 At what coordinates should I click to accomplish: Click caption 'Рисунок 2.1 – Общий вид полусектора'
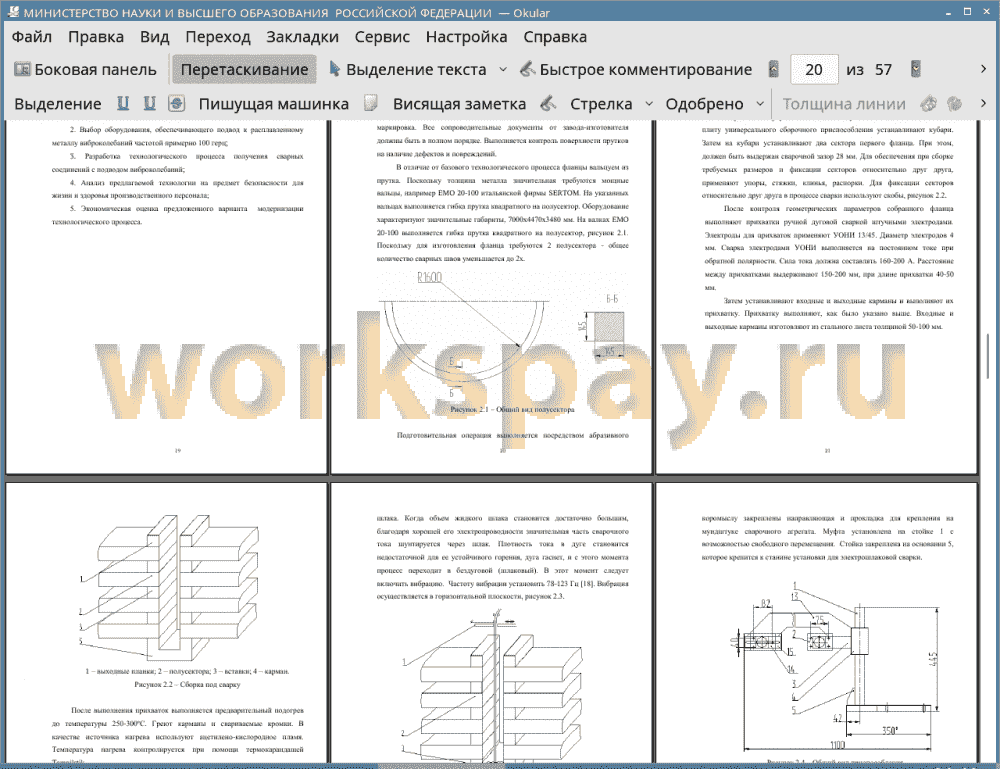click(512, 409)
